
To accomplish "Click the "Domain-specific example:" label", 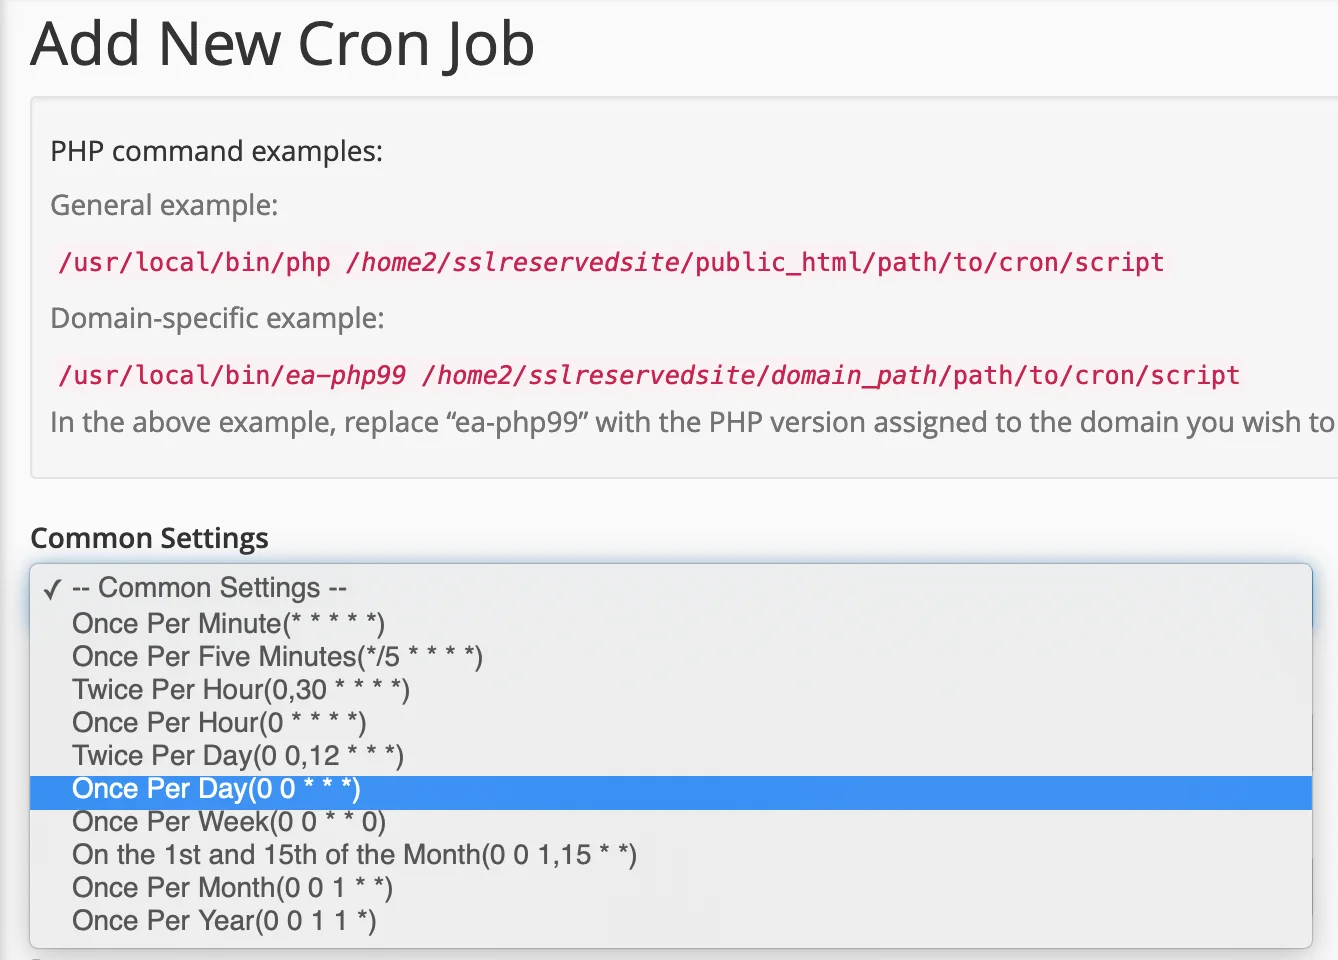I will (217, 318).
